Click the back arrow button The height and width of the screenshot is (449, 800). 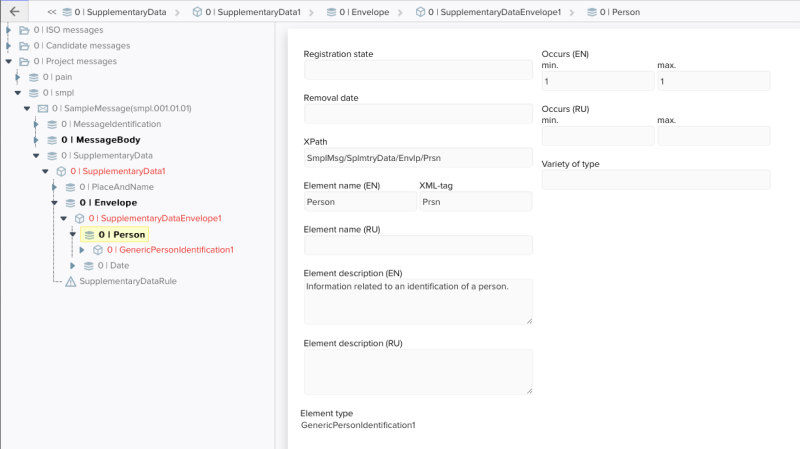pos(14,11)
